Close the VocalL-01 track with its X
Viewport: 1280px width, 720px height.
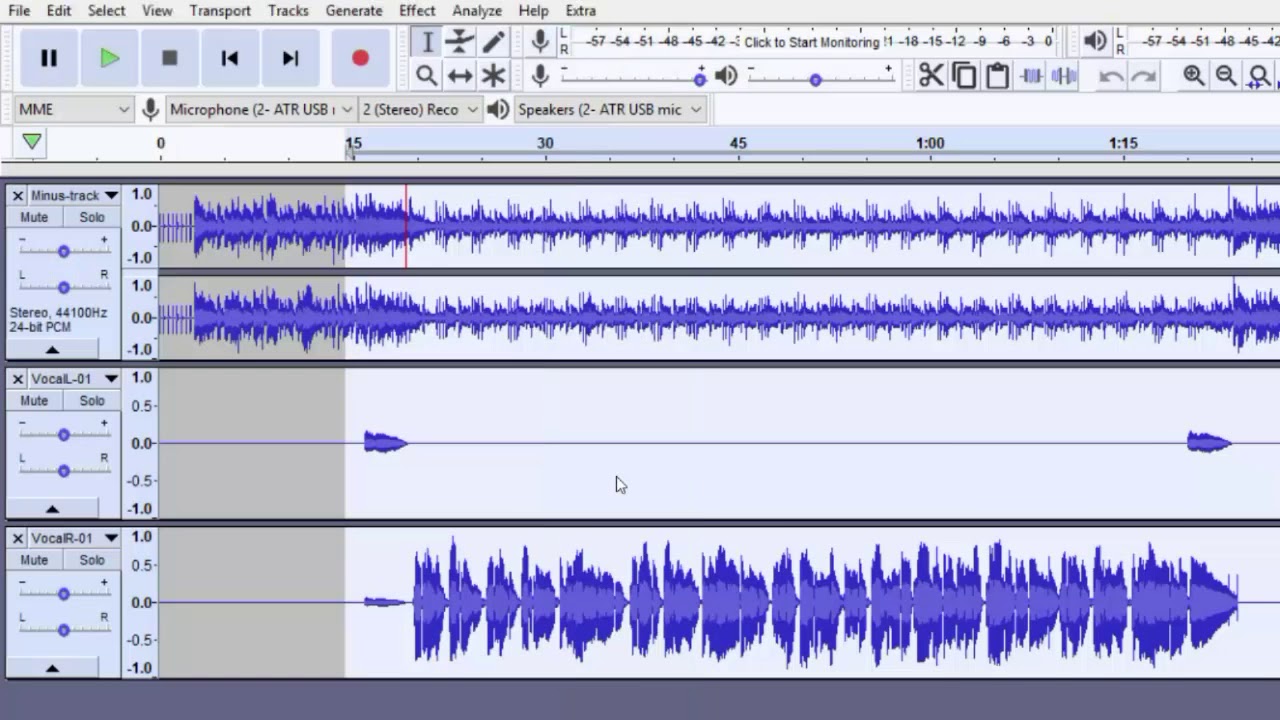click(x=17, y=379)
